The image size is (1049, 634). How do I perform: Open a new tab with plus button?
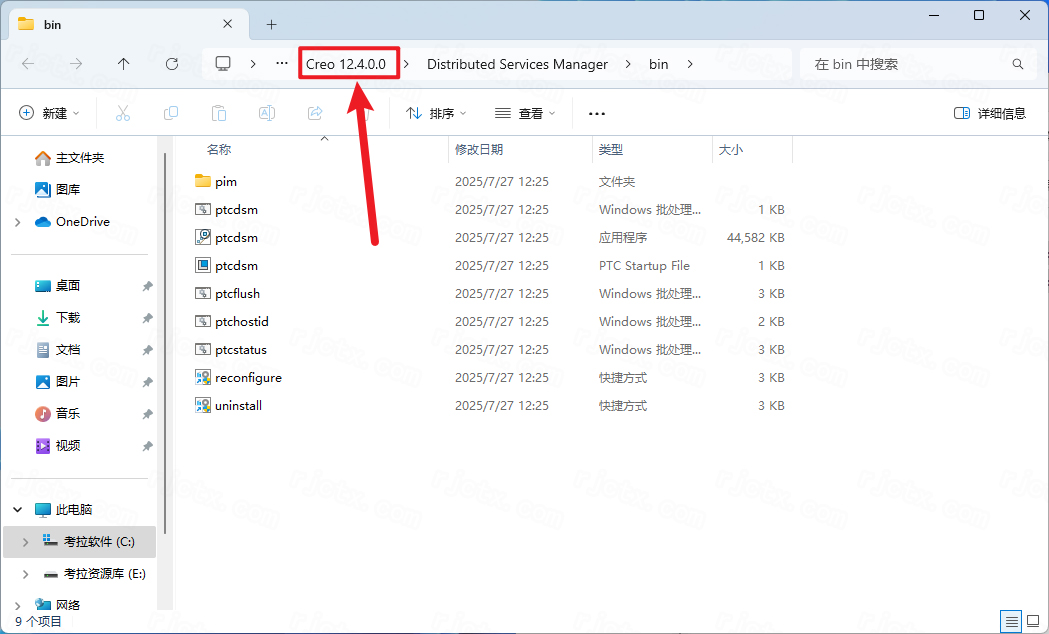point(271,25)
